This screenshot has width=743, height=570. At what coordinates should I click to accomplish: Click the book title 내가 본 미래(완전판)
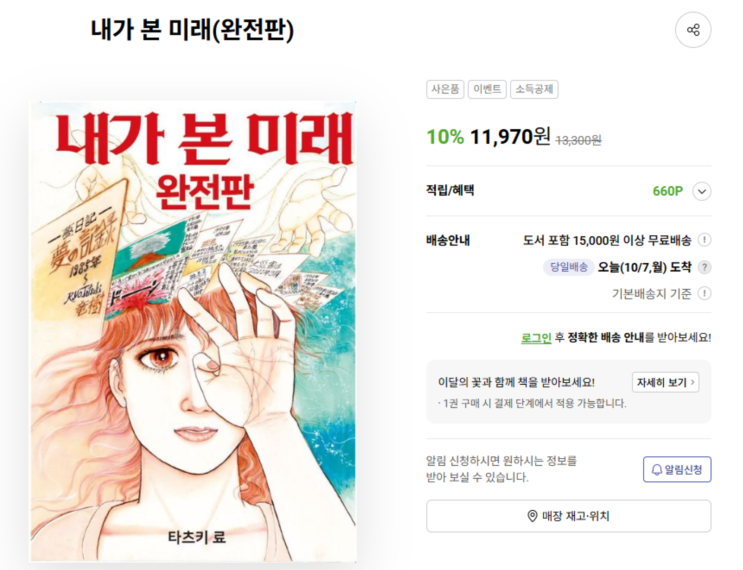(x=192, y=30)
